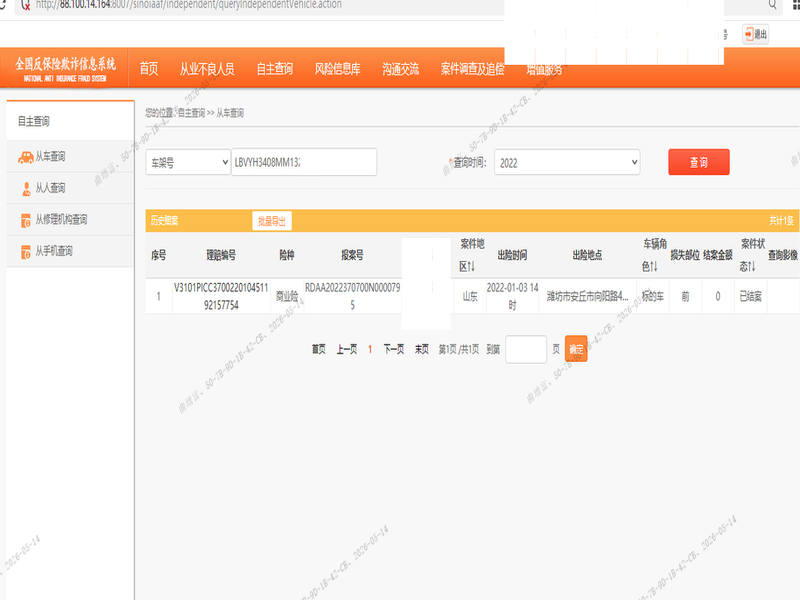Image resolution: width=800 pixels, height=600 pixels.
Task: Click the 历史赔案 header label
Action: click(164, 221)
